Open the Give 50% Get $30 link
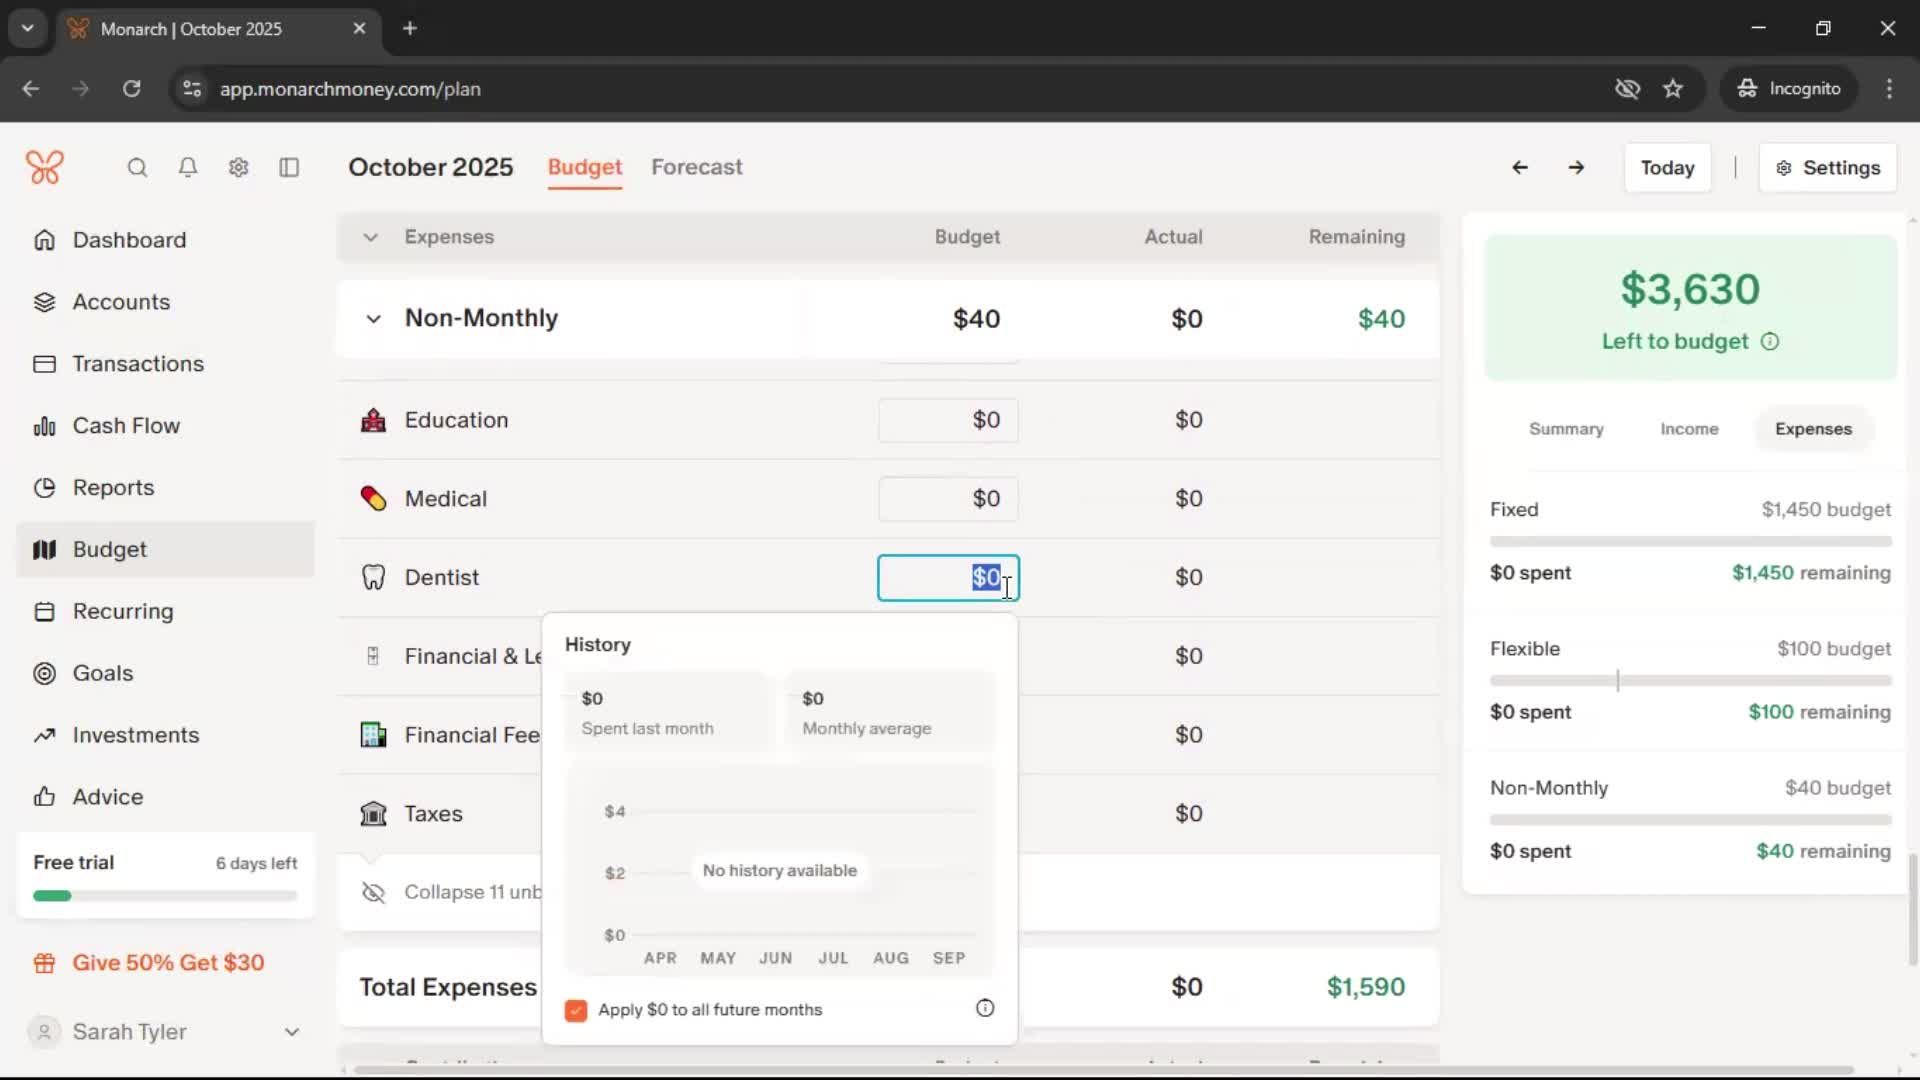The image size is (1920, 1080). 168,963
